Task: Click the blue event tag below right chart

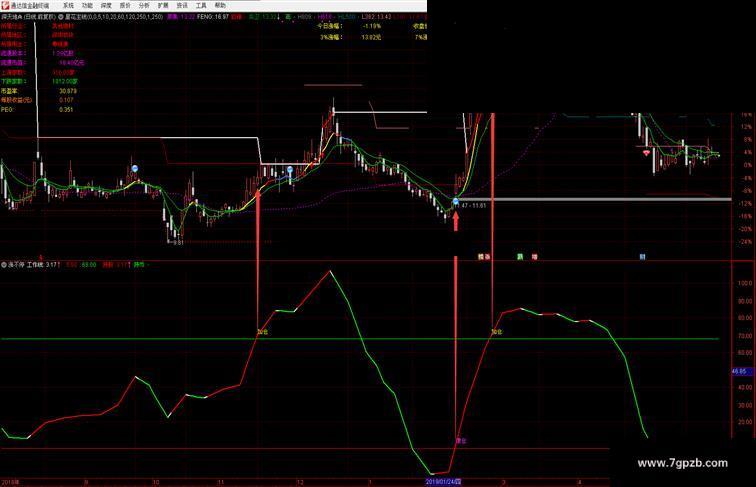Action: [x=642, y=257]
